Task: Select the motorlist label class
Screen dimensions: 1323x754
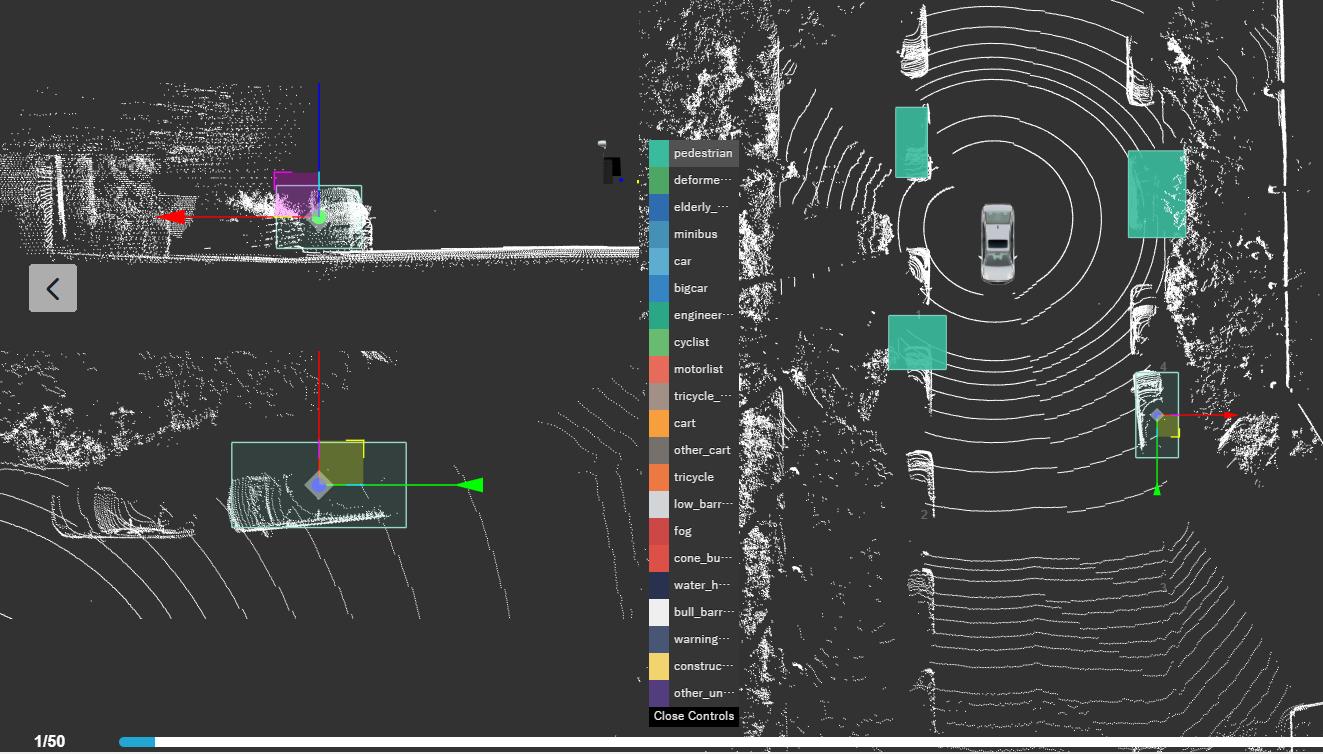Action: pos(694,369)
